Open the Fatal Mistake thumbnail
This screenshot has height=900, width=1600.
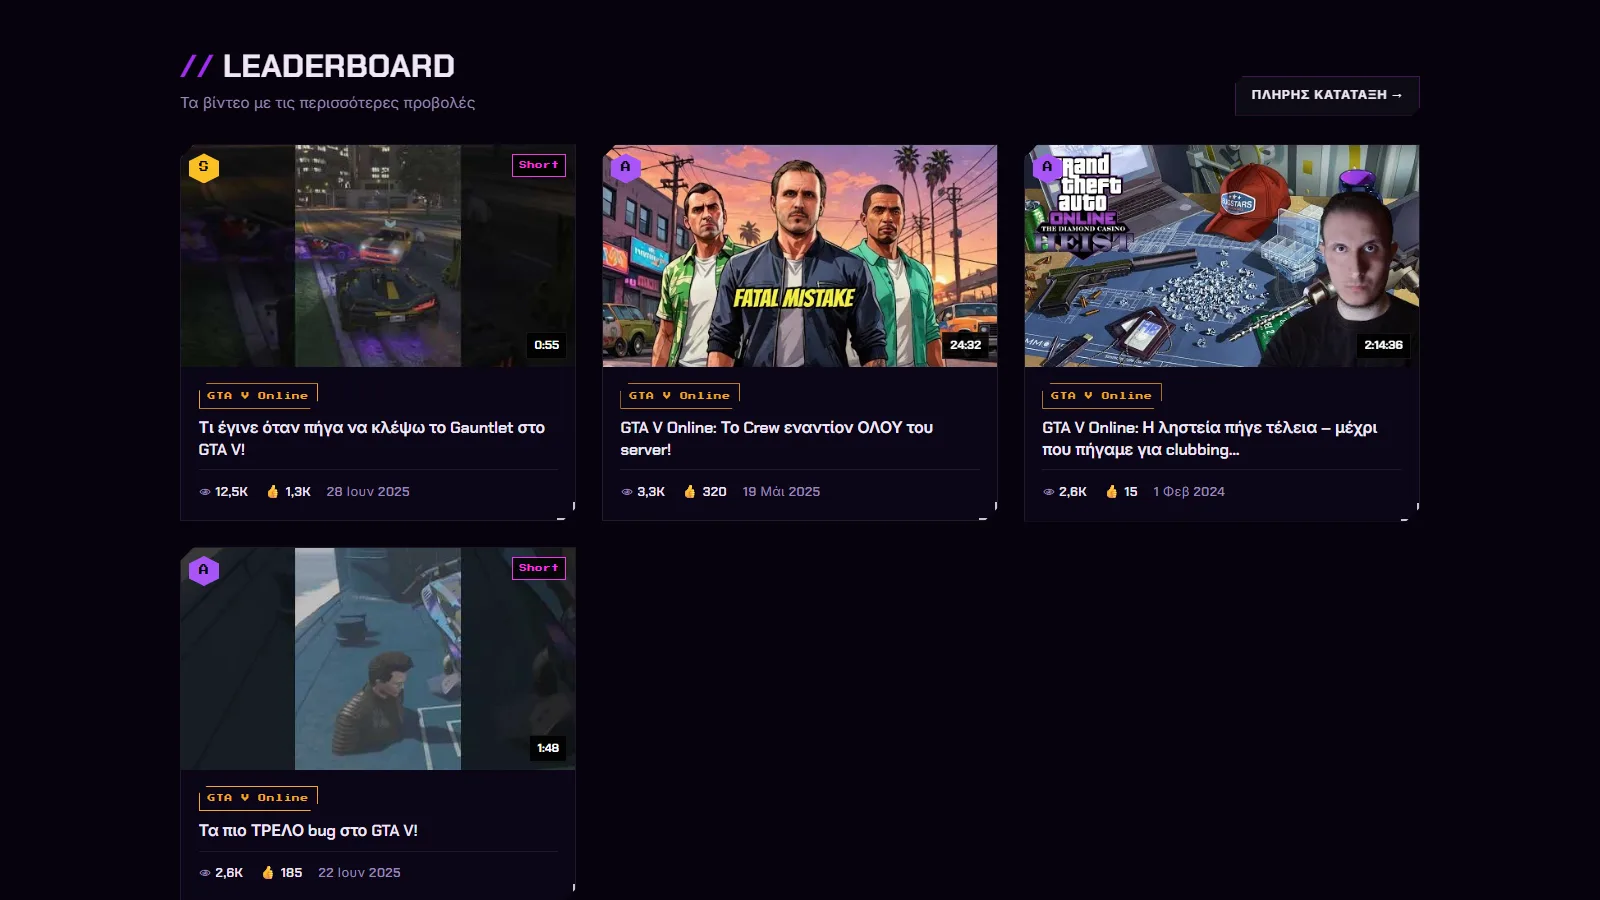[800, 256]
